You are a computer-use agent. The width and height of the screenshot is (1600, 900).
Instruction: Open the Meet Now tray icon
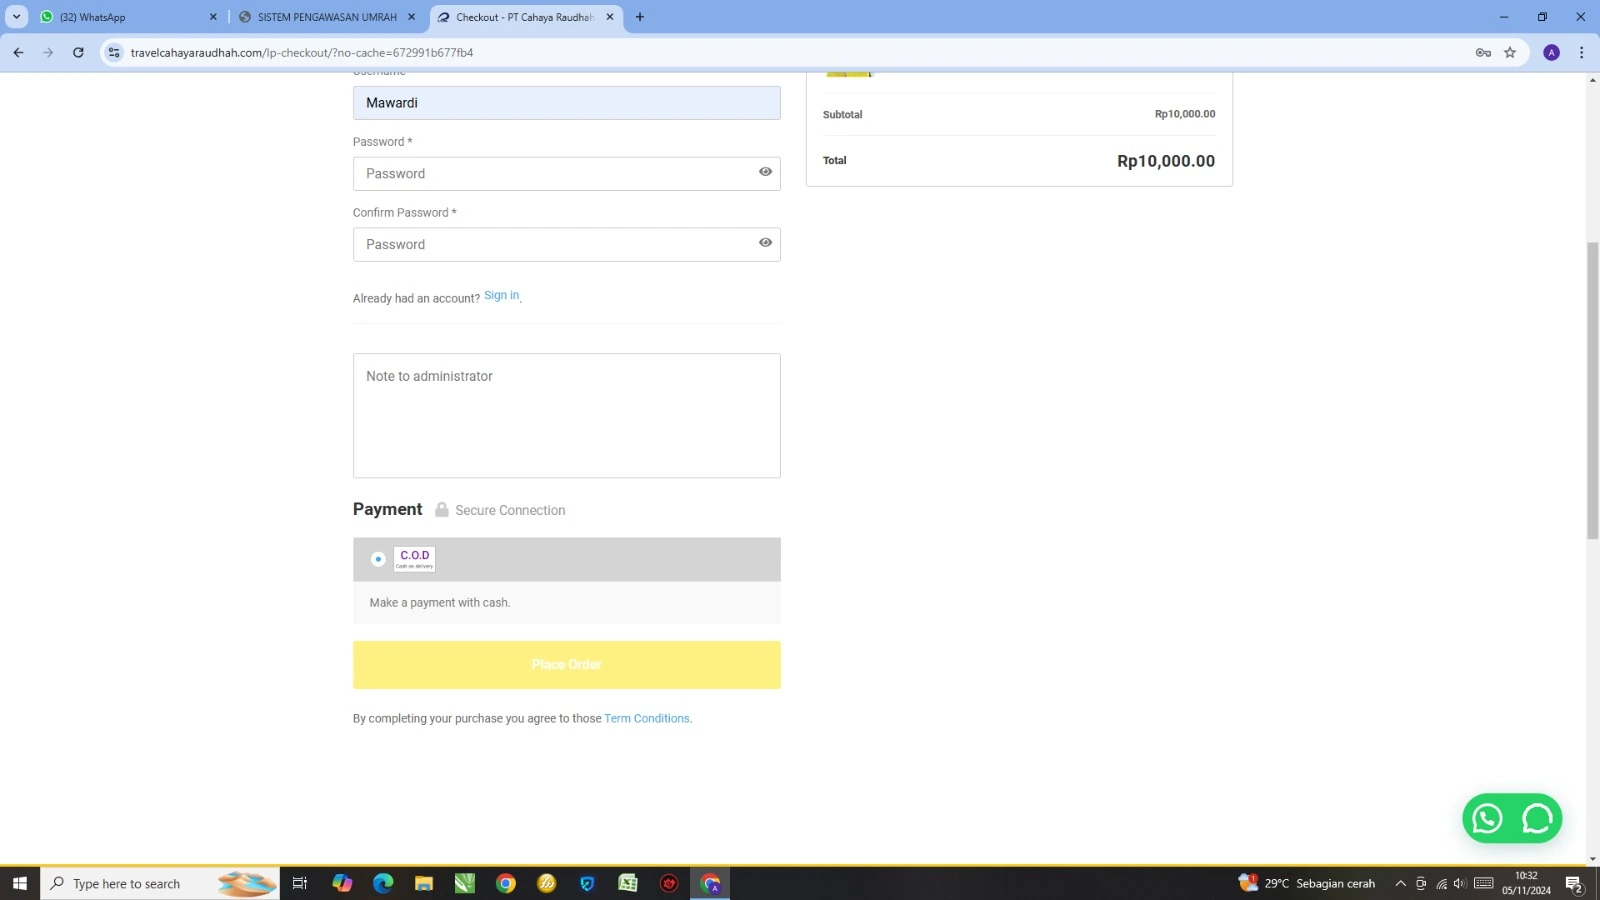(x=1421, y=884)
